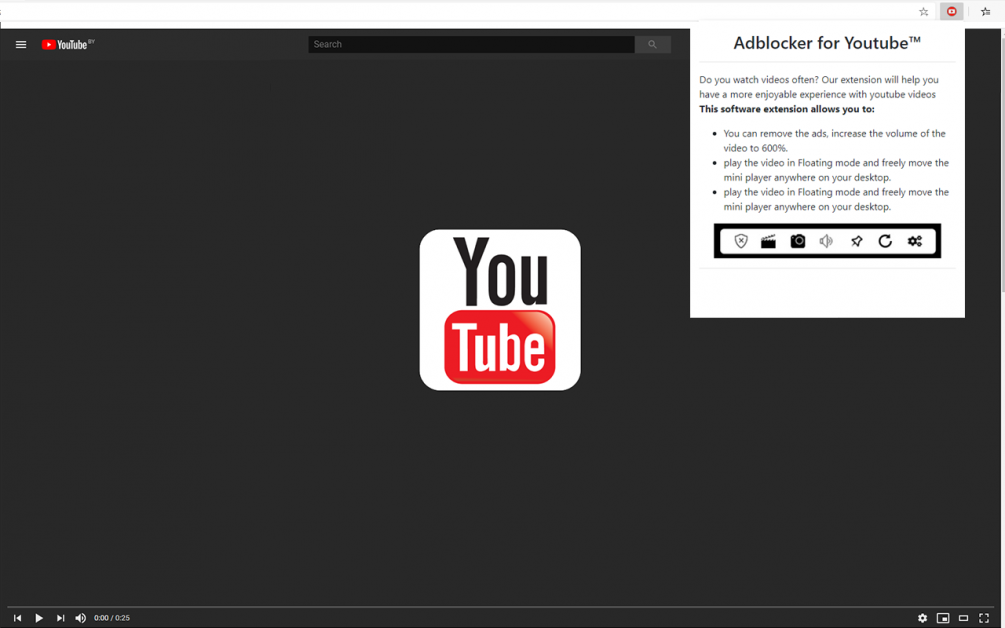The width and height of the screenshot is (1005, 628).
Task: Click the Adblocker extension icon in the browser toolbar
Action: (x=950, y=11)
